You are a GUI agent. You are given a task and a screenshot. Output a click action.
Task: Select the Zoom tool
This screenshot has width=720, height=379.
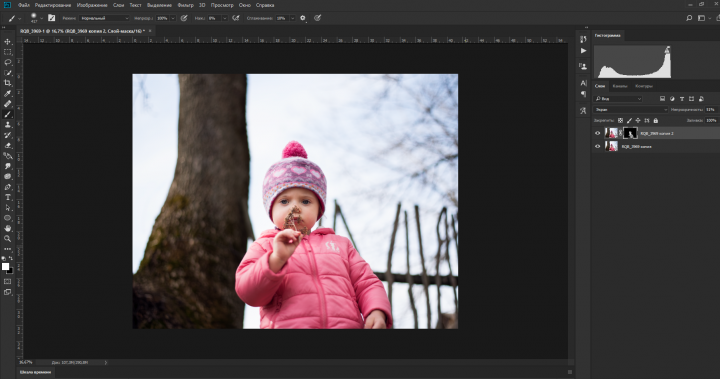[x=8, y=238]
